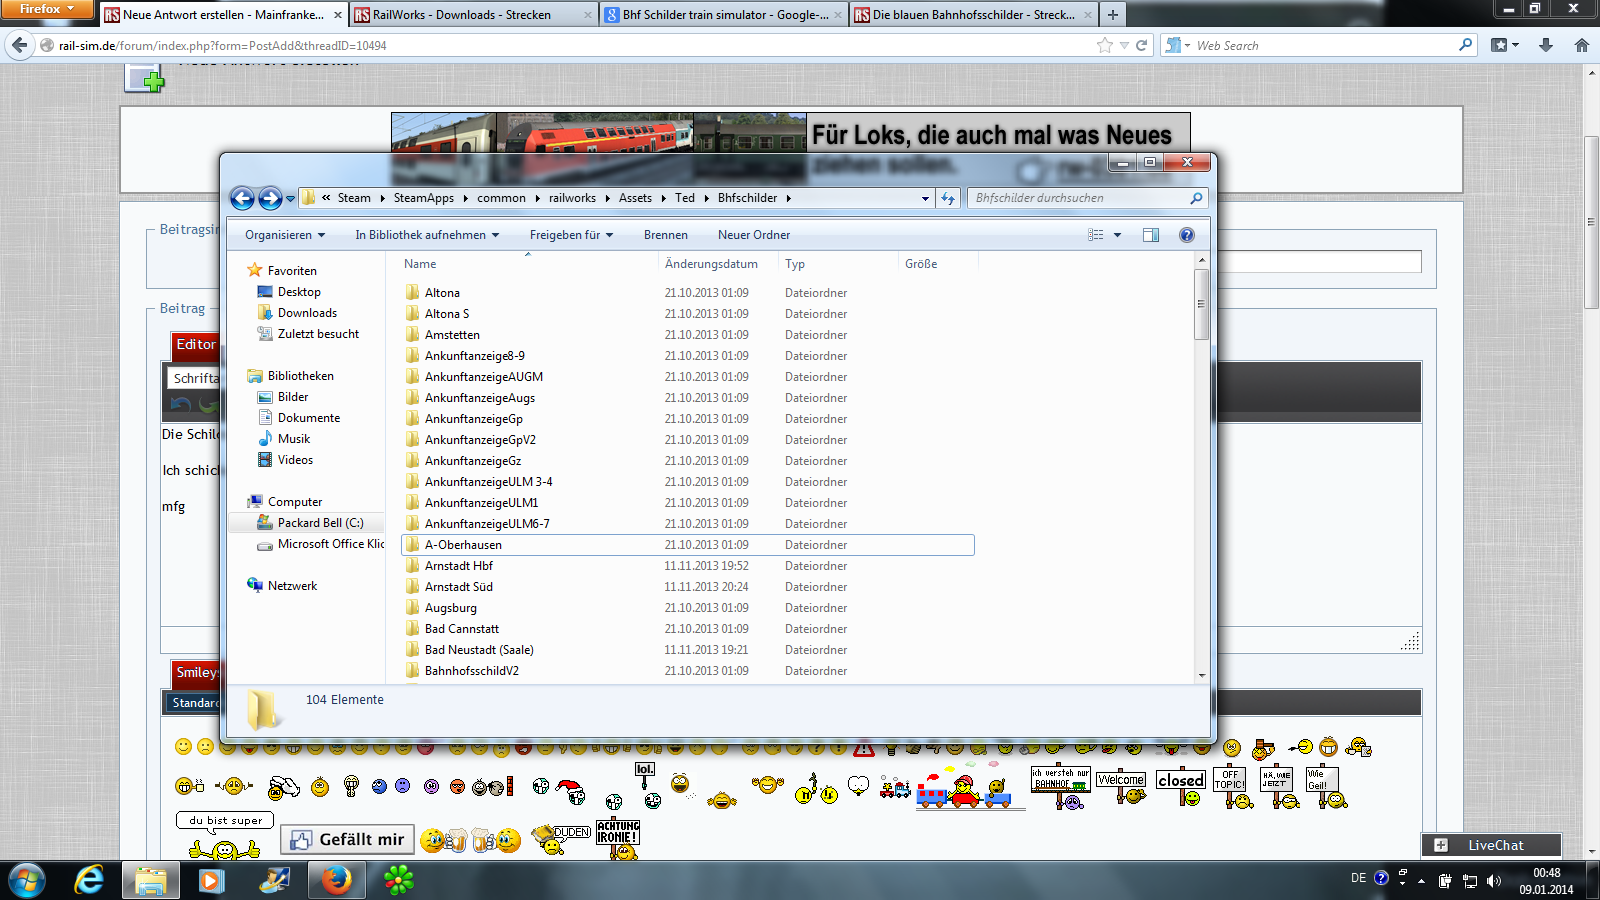Open Firefox downloads arrow icon
This screenshot has width=1600, height=900.
tap(1546, 45)
